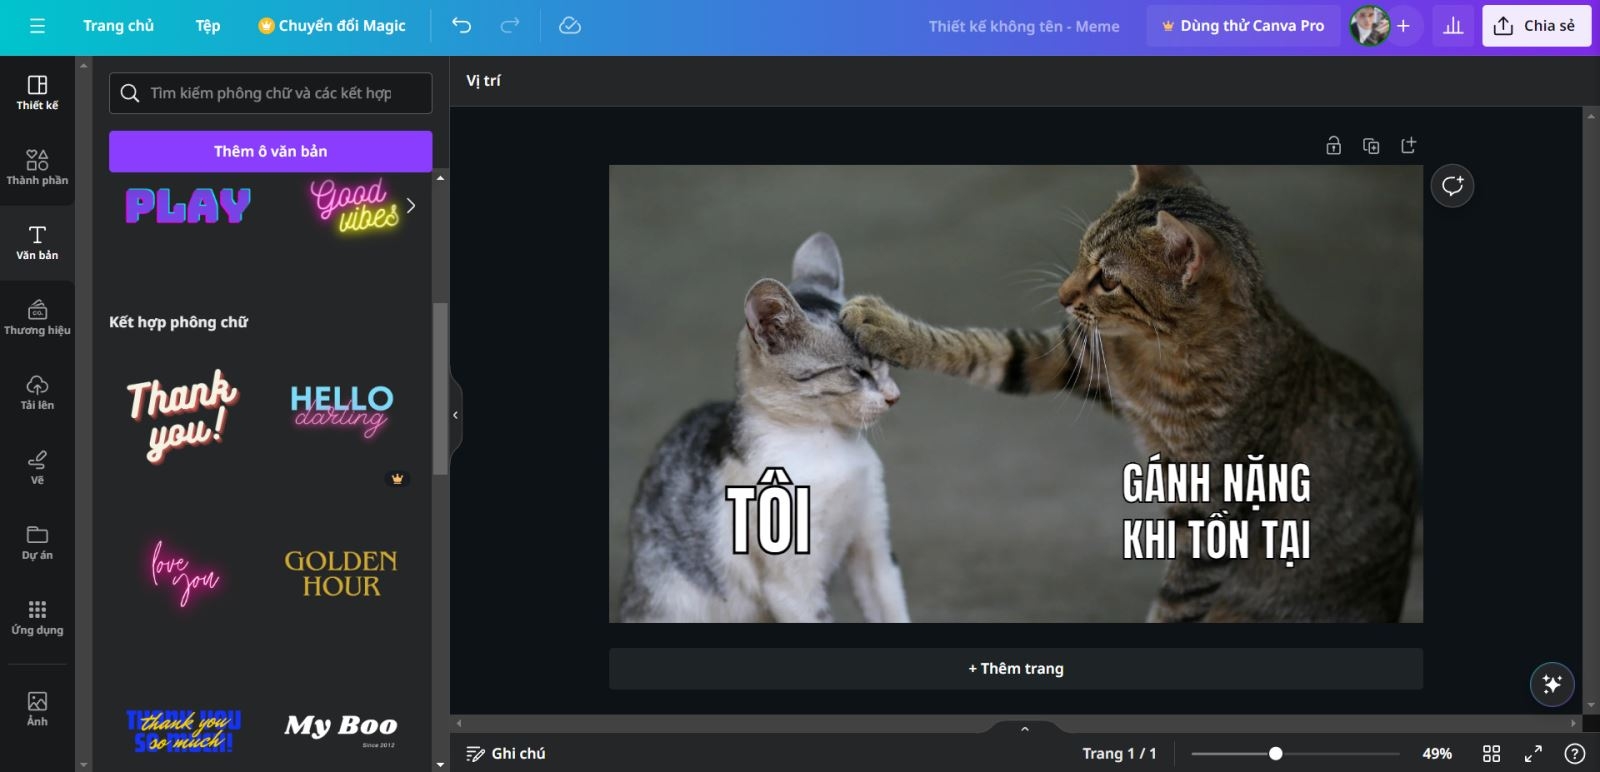Select HELLO darling font combination
The width and height of the screenshot is (1600, 772).
341,411
